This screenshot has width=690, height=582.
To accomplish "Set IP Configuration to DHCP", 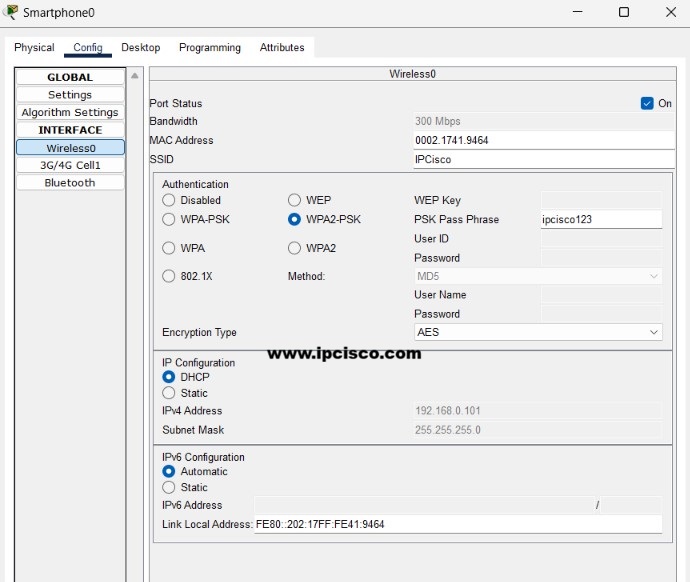I will 169,377.
